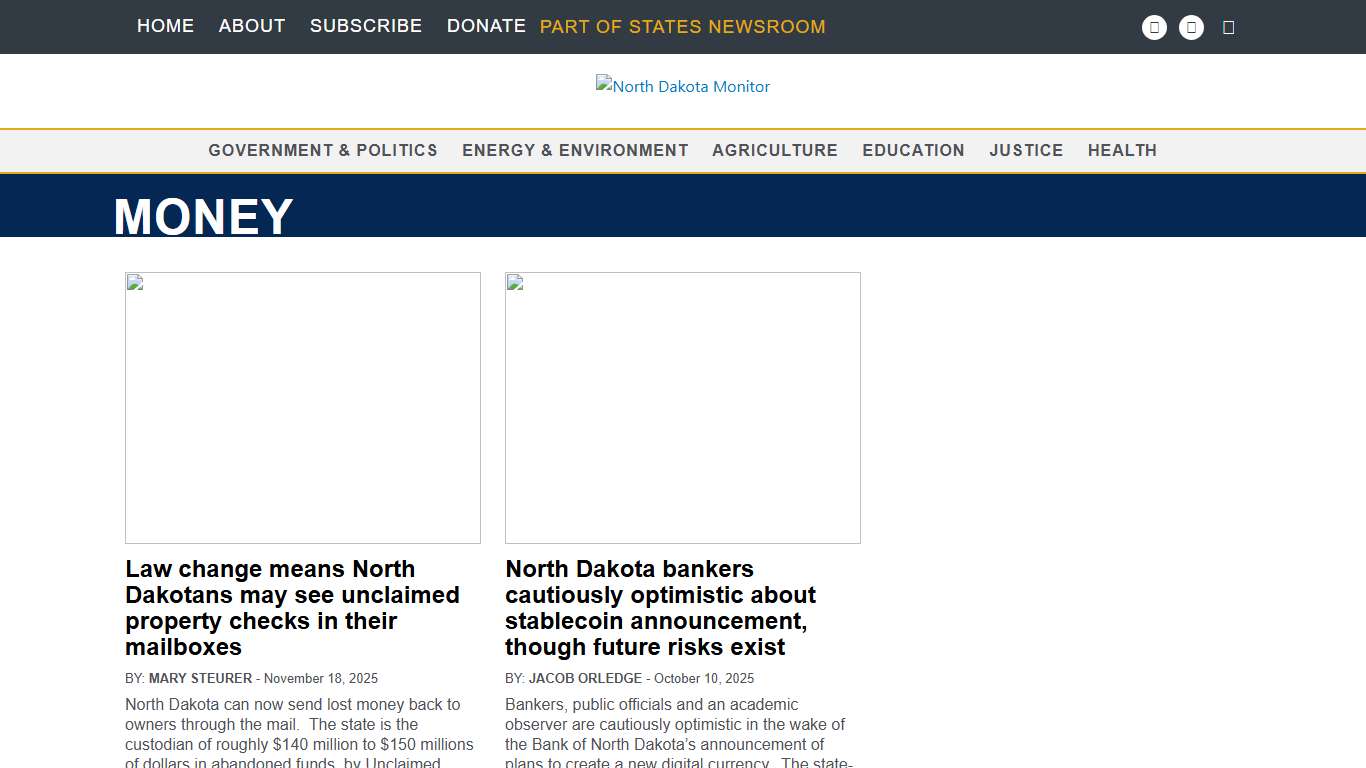Click the PART OF STATES NEWSROOM link

pos(683,27)
